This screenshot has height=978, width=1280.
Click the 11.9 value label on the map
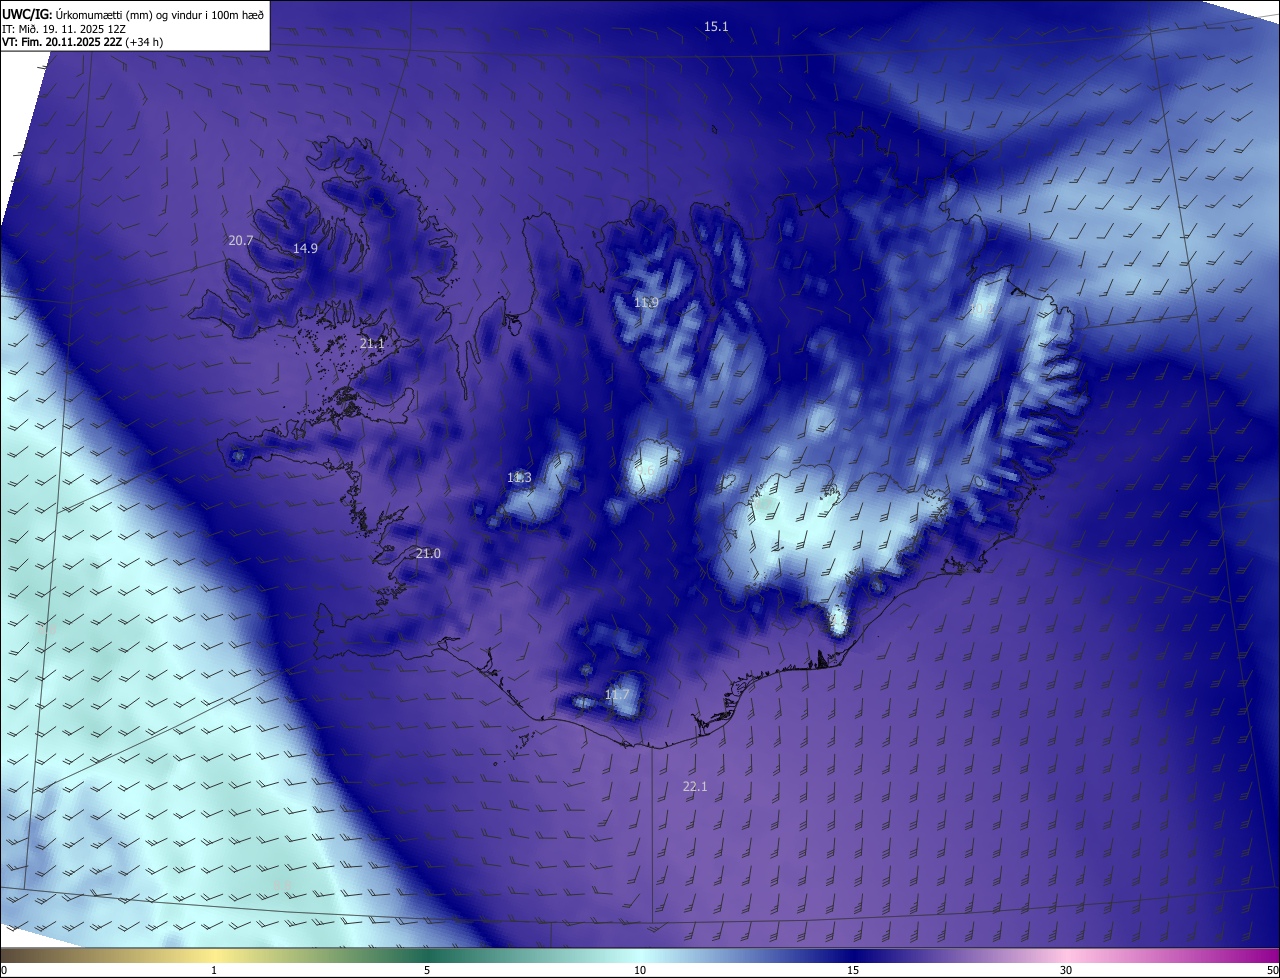pyautogui.click(x=646, y=303)
